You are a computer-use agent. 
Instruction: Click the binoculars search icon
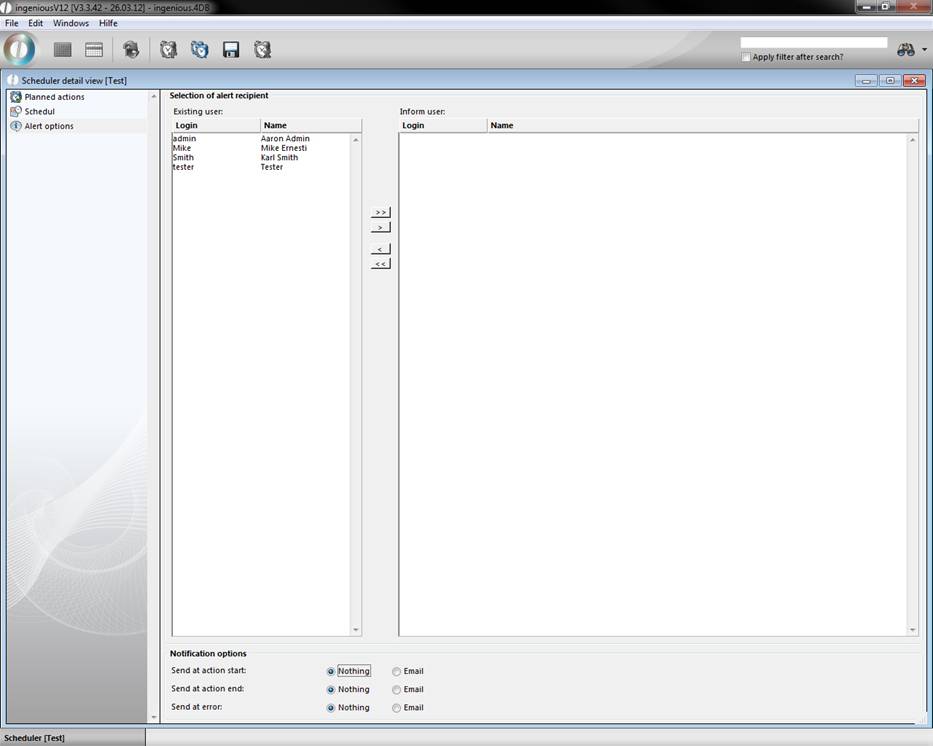pyautogui.click(x=906, y=49)
